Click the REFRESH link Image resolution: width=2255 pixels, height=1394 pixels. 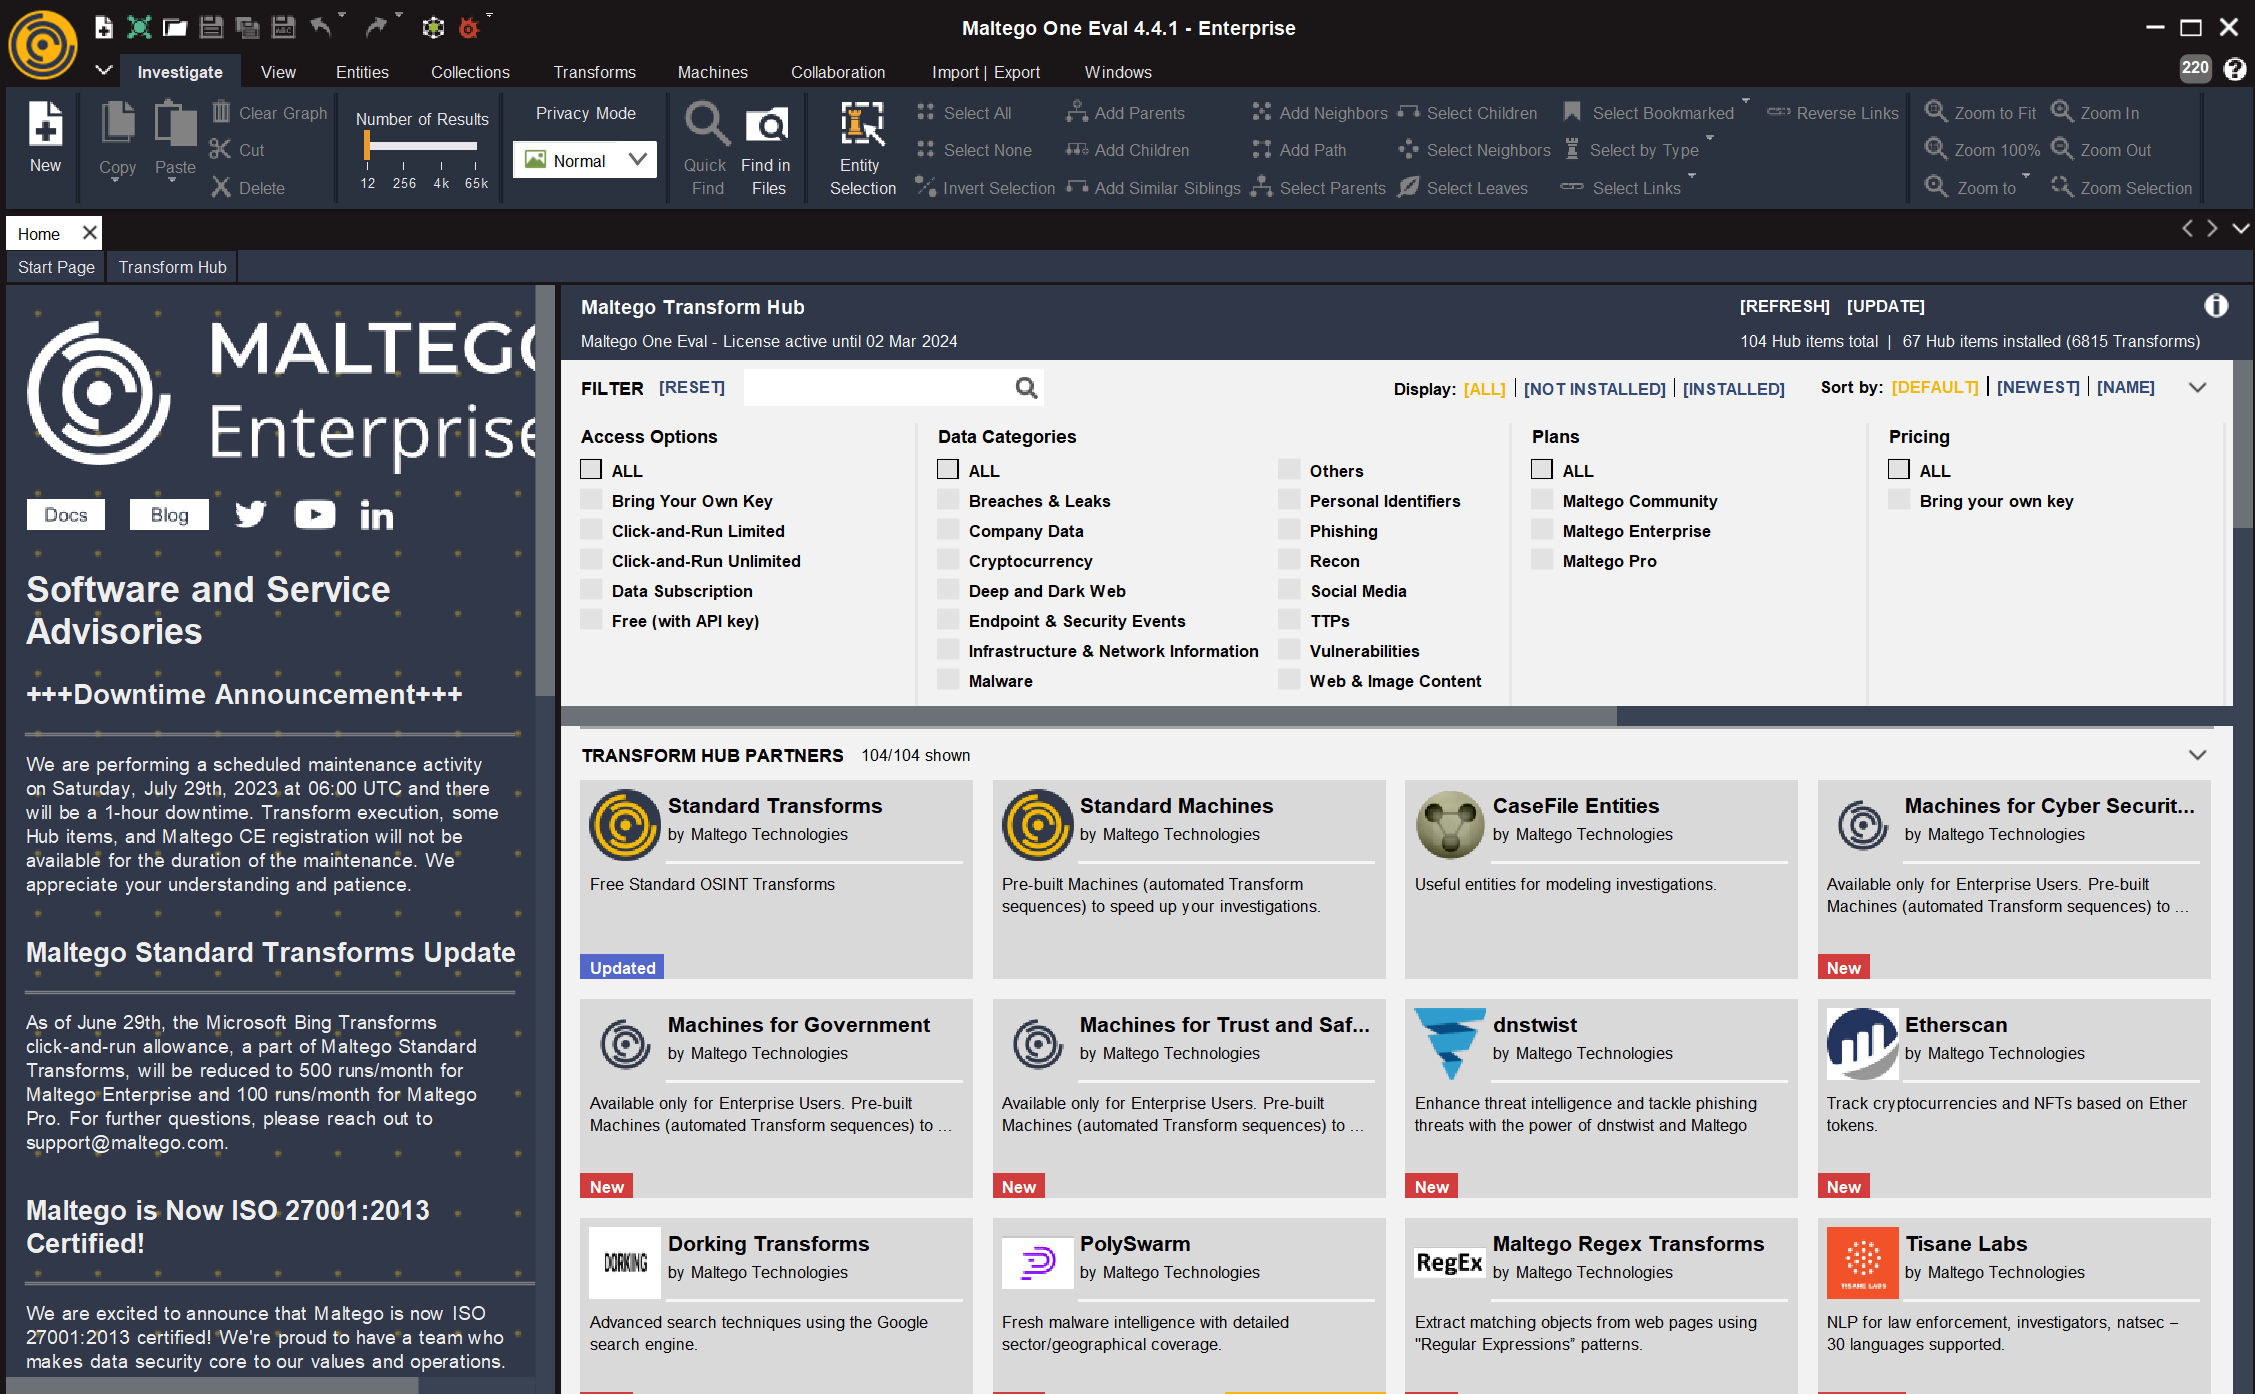[1784, 306]
